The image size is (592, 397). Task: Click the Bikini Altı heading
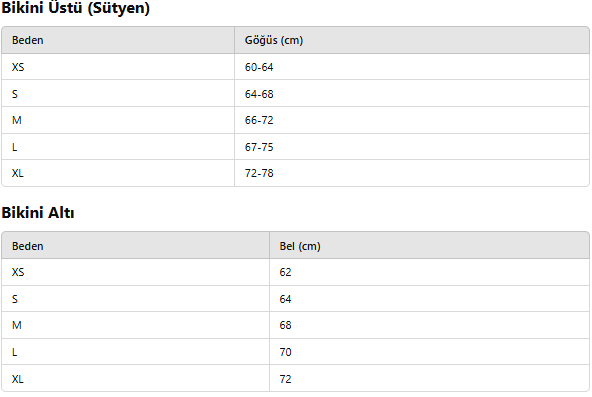38,213
